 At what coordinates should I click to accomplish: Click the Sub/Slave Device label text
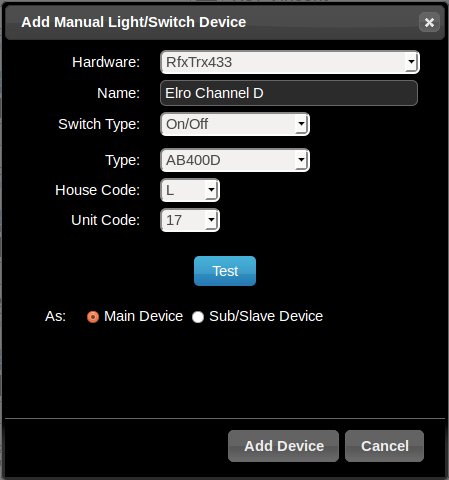coord(266,316)
